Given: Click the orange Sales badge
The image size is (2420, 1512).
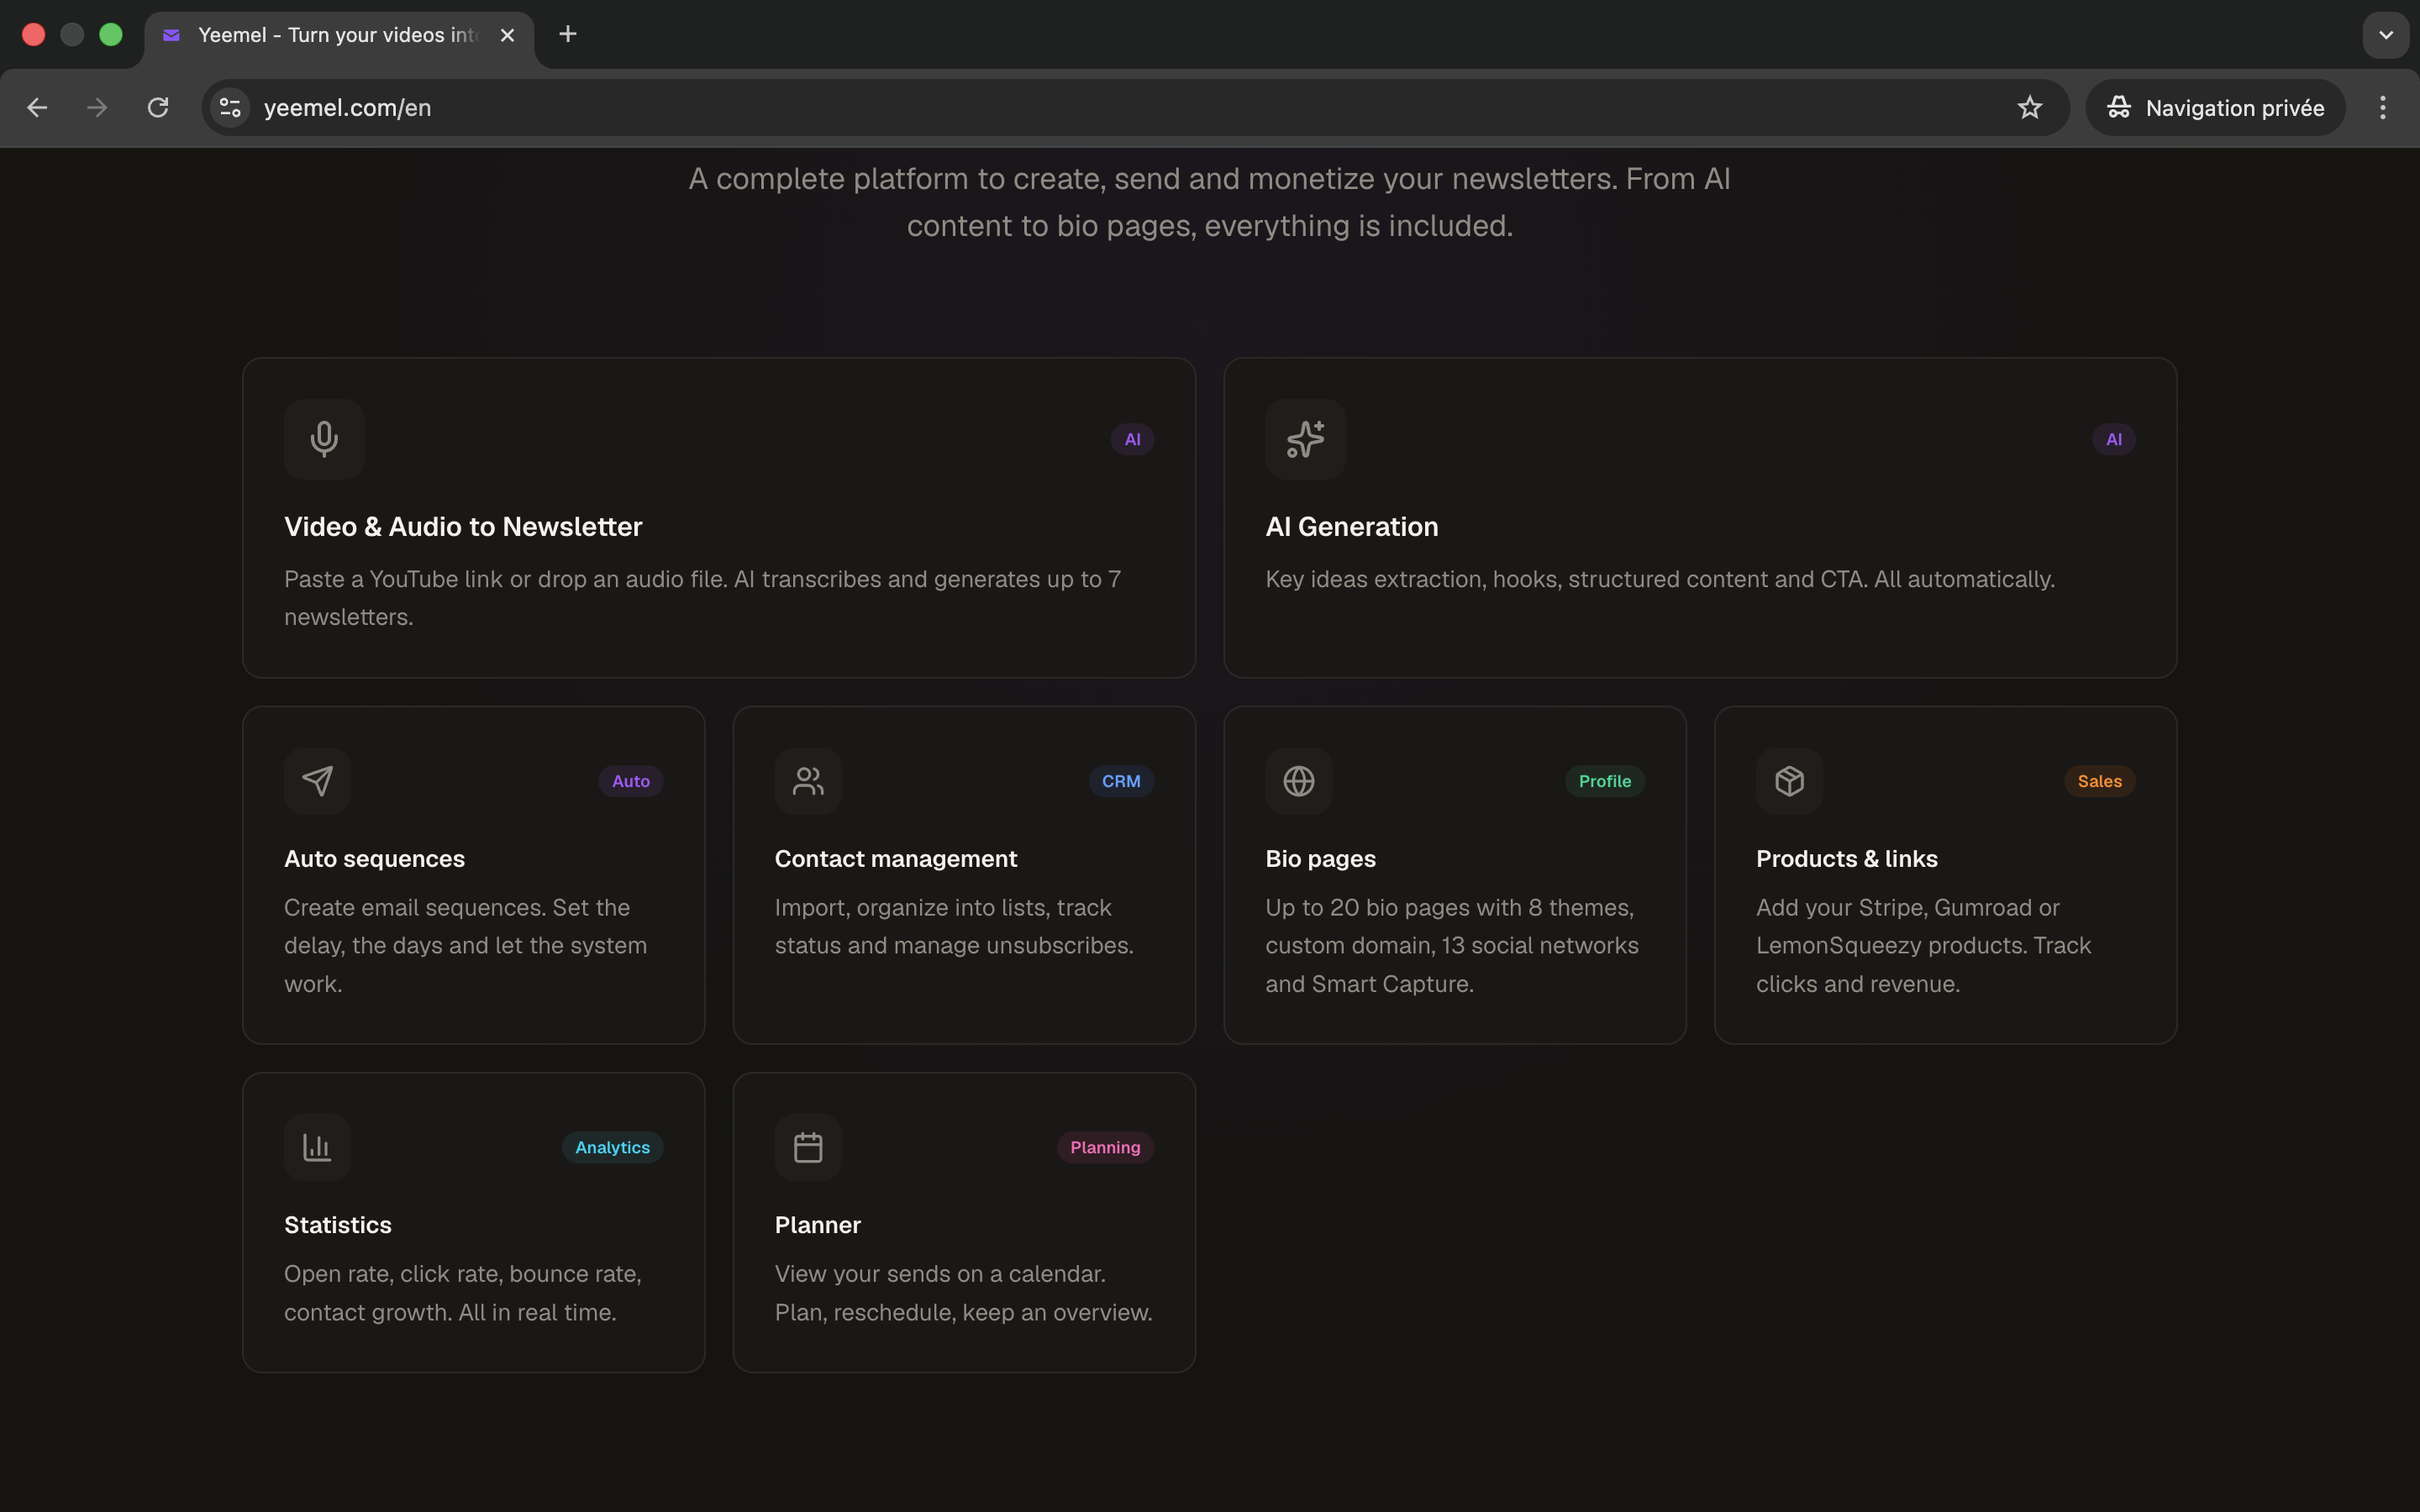Looking at the screenshot, I should 2099,781.
